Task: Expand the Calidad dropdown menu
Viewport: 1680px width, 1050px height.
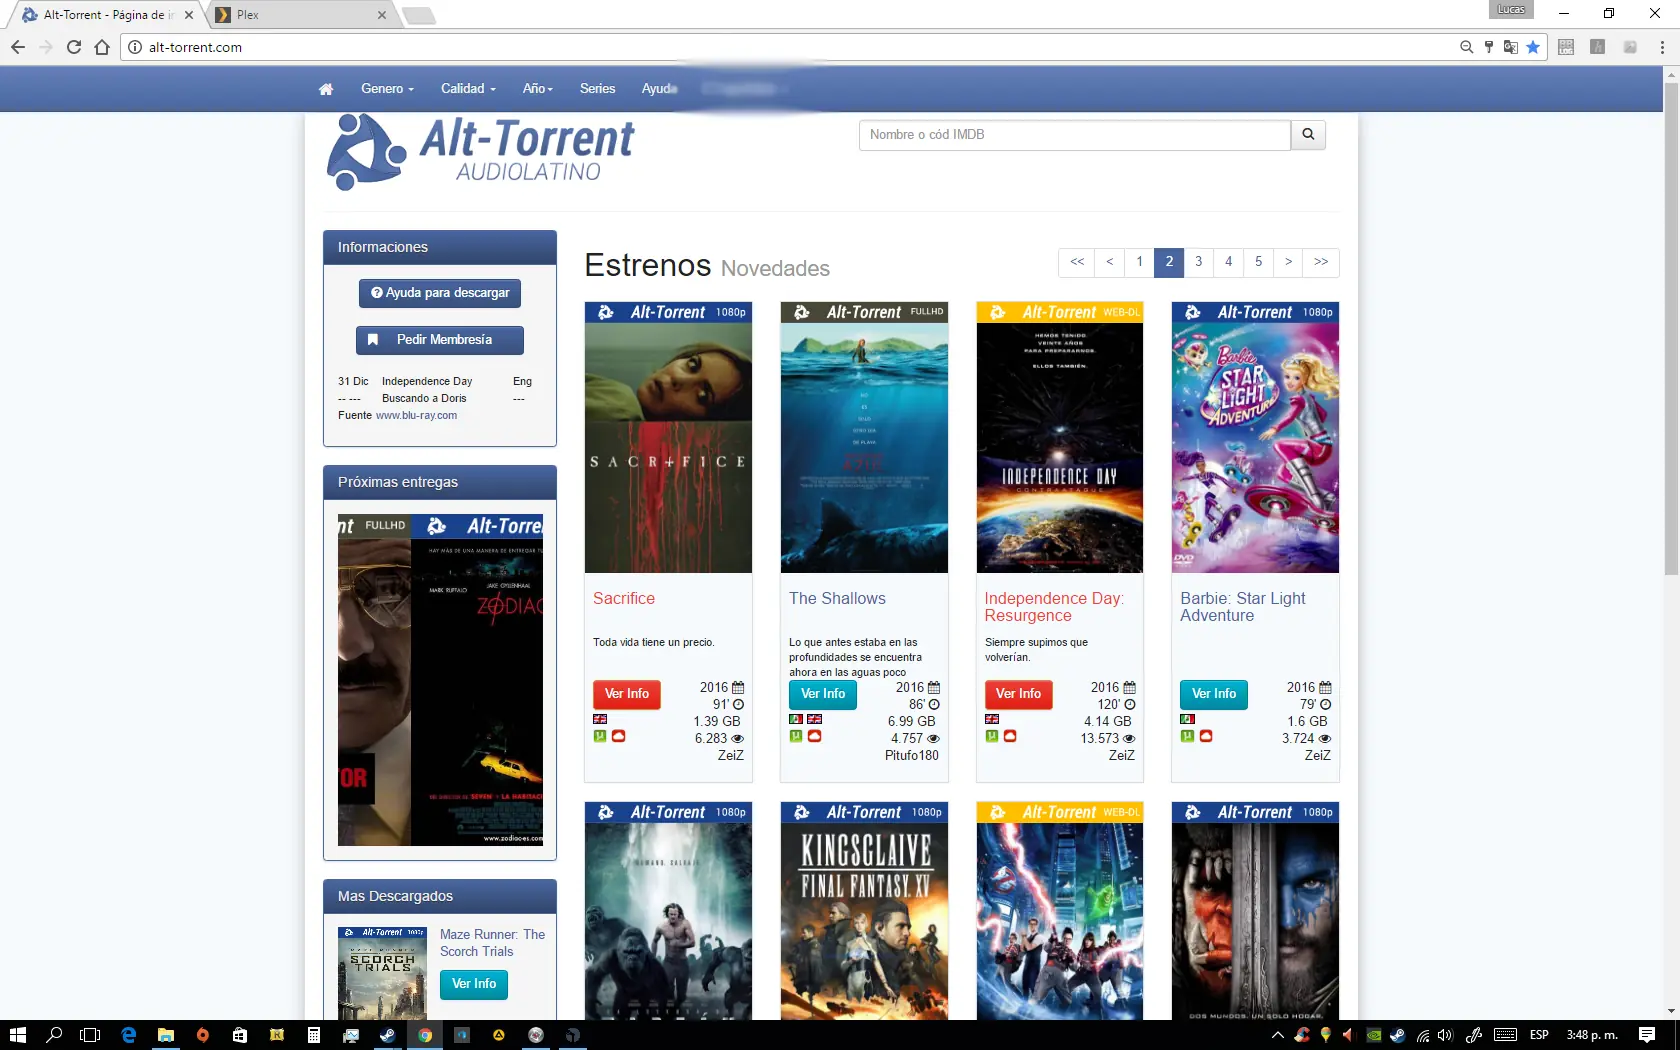Action: (x=468, y=89)
